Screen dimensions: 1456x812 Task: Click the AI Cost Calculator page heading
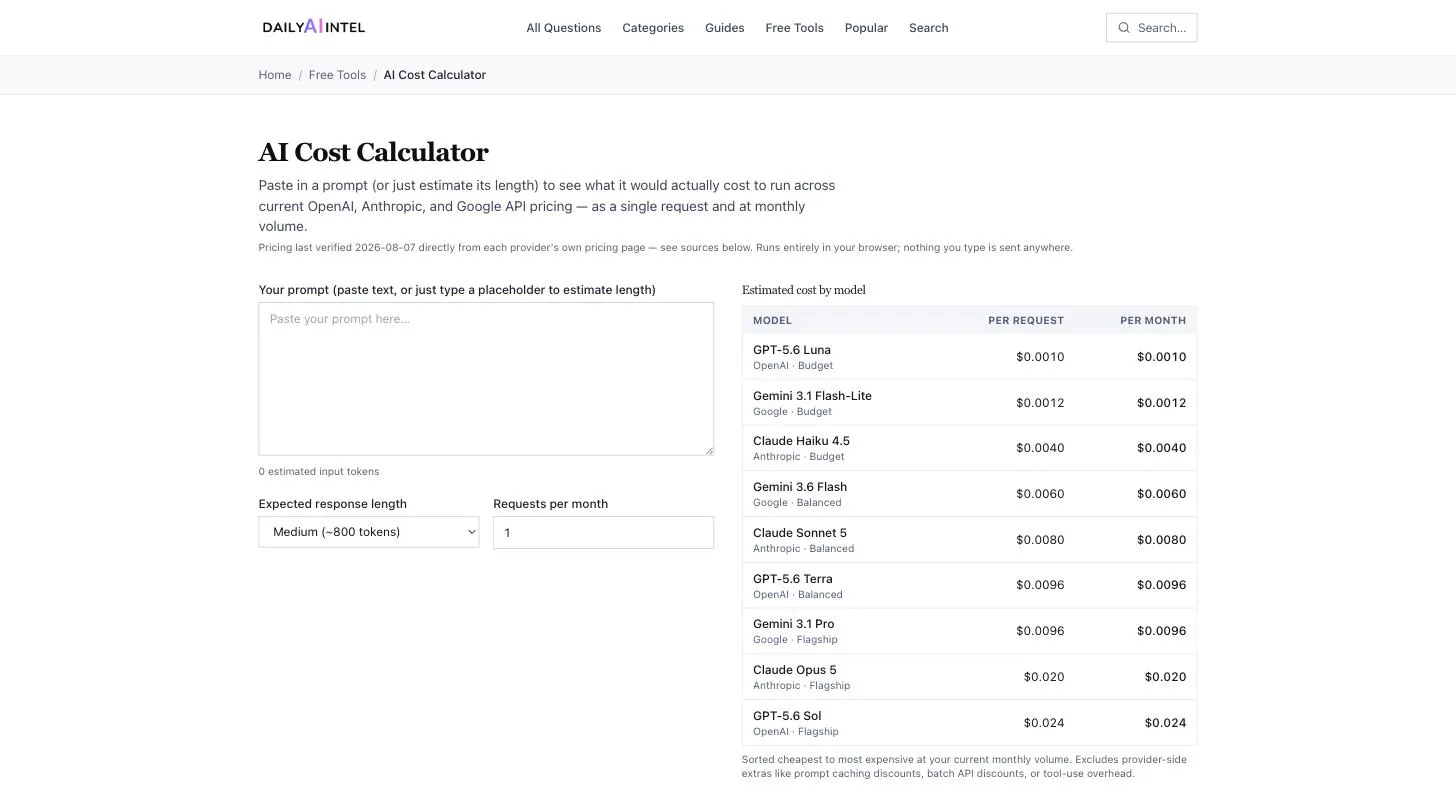(x=373, y=152)
